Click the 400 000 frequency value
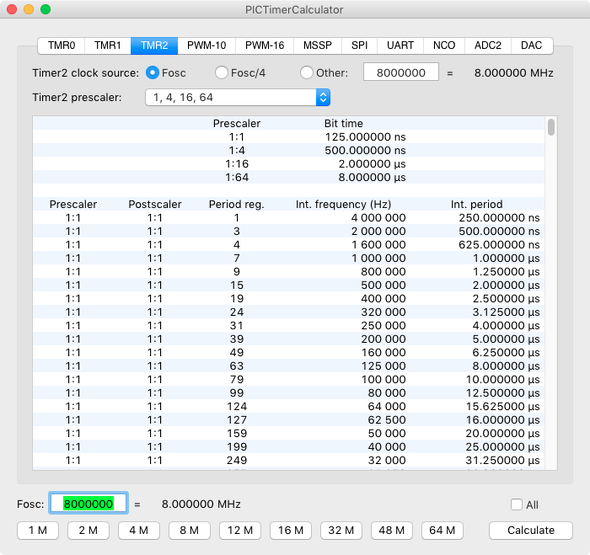The height and width of the screenshot is (555, 590). click(383, 299)
